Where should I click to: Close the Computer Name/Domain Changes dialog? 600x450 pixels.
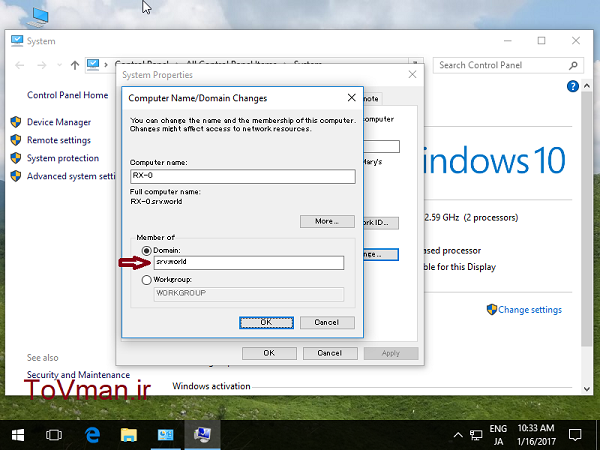[x=352, y=98]
